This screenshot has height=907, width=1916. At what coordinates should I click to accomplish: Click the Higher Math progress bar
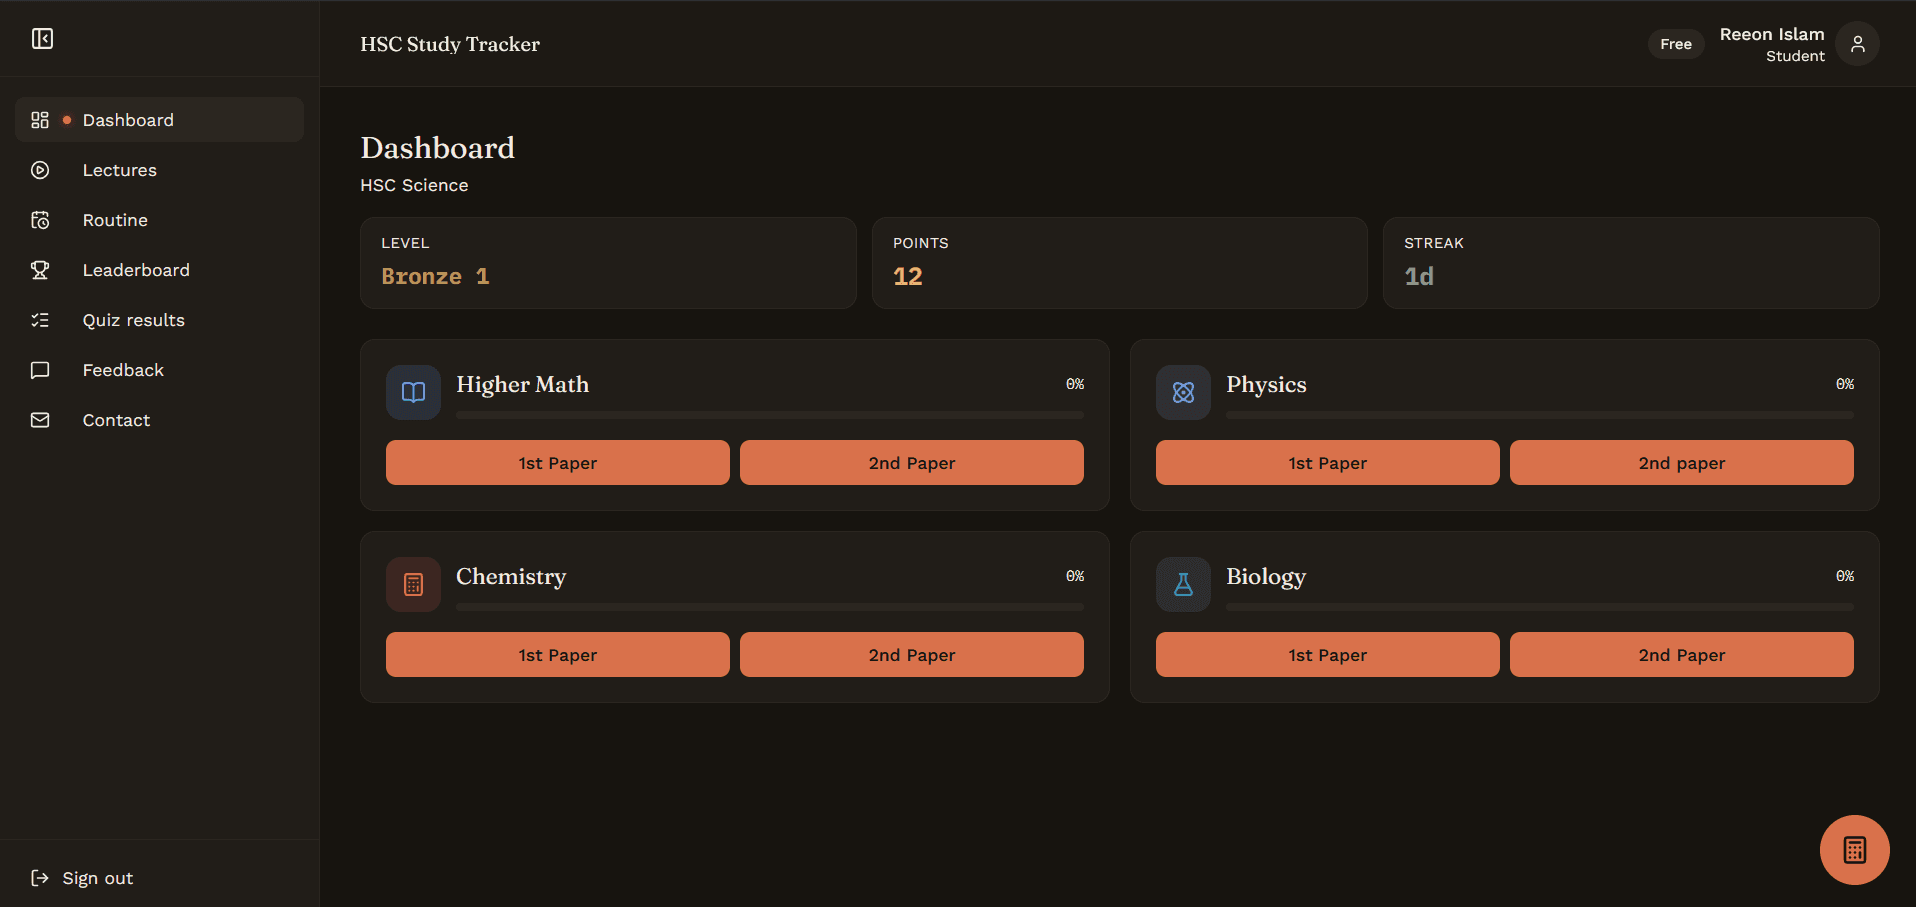pyautogui.click(x=770, y=414)
